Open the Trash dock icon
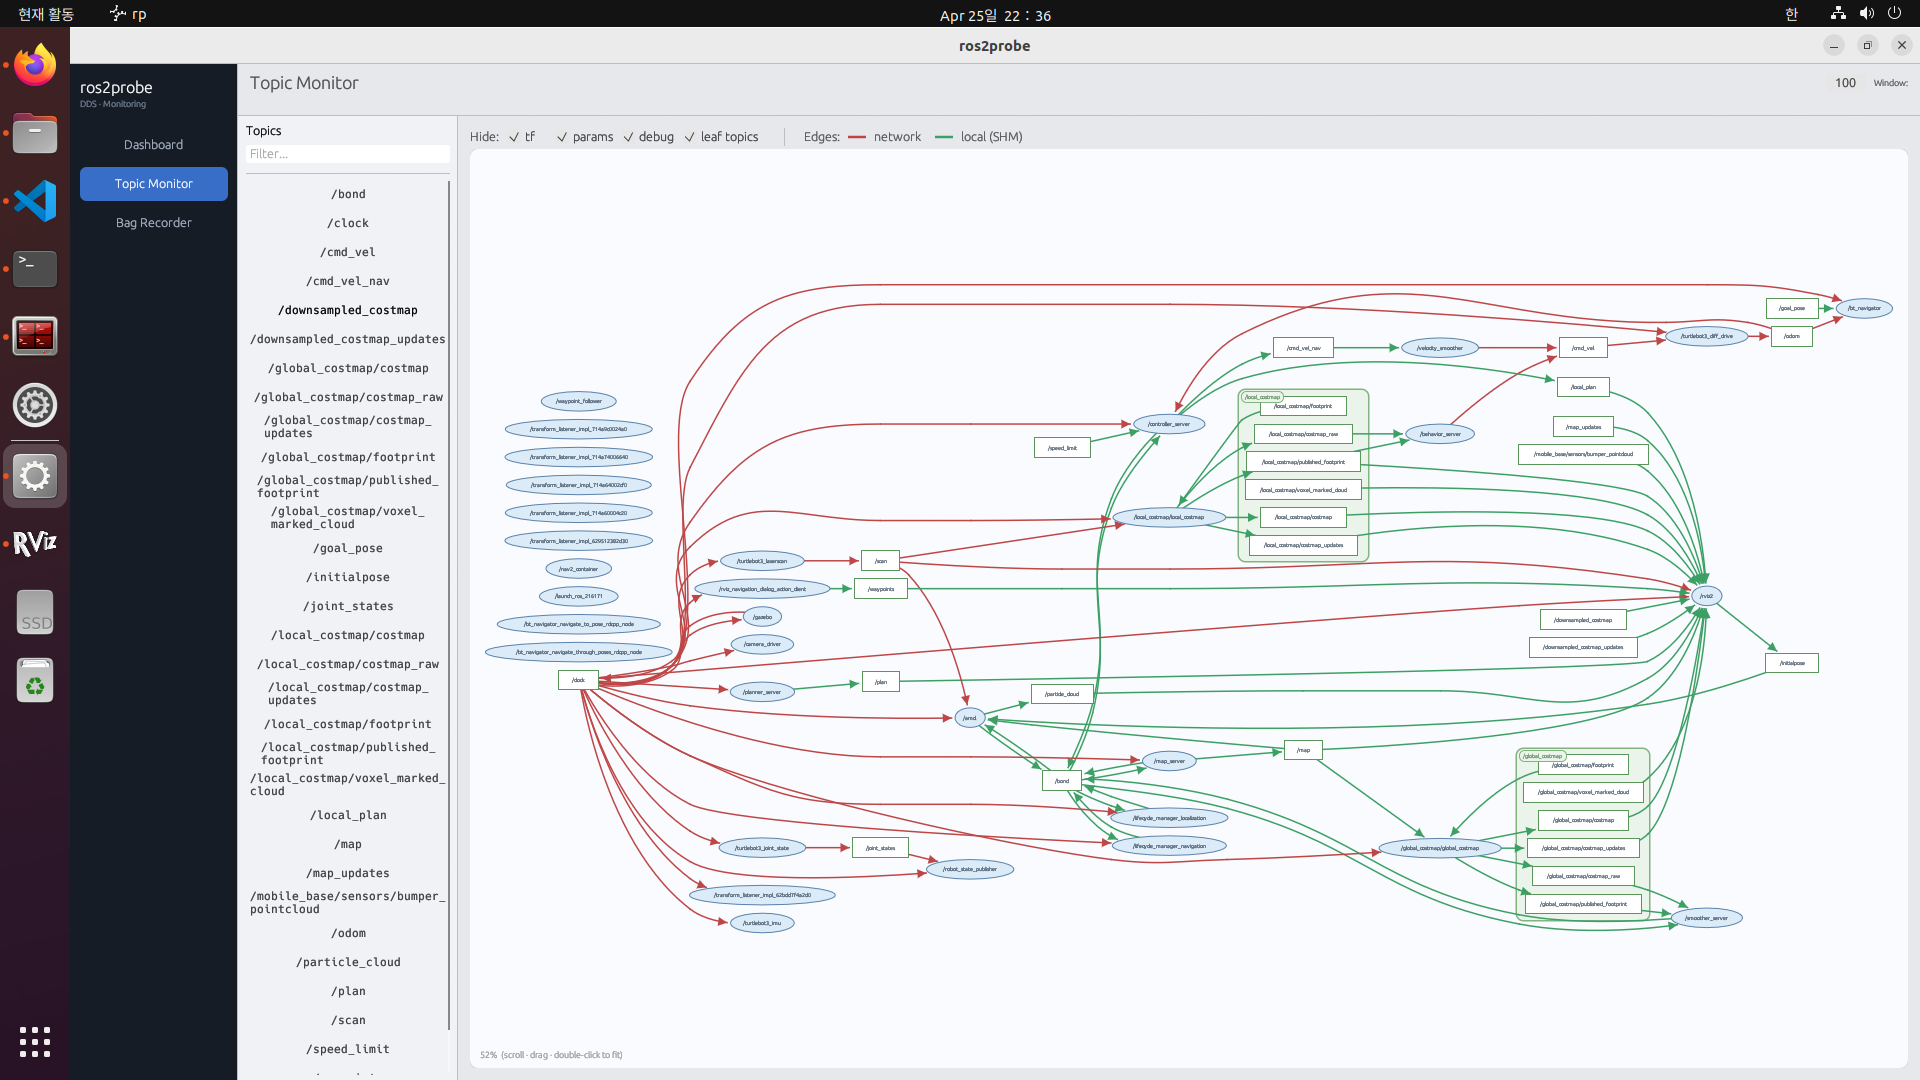The height and width of the screenshot is (1080, 1920). pyautogui.click(x=35, y=681)
